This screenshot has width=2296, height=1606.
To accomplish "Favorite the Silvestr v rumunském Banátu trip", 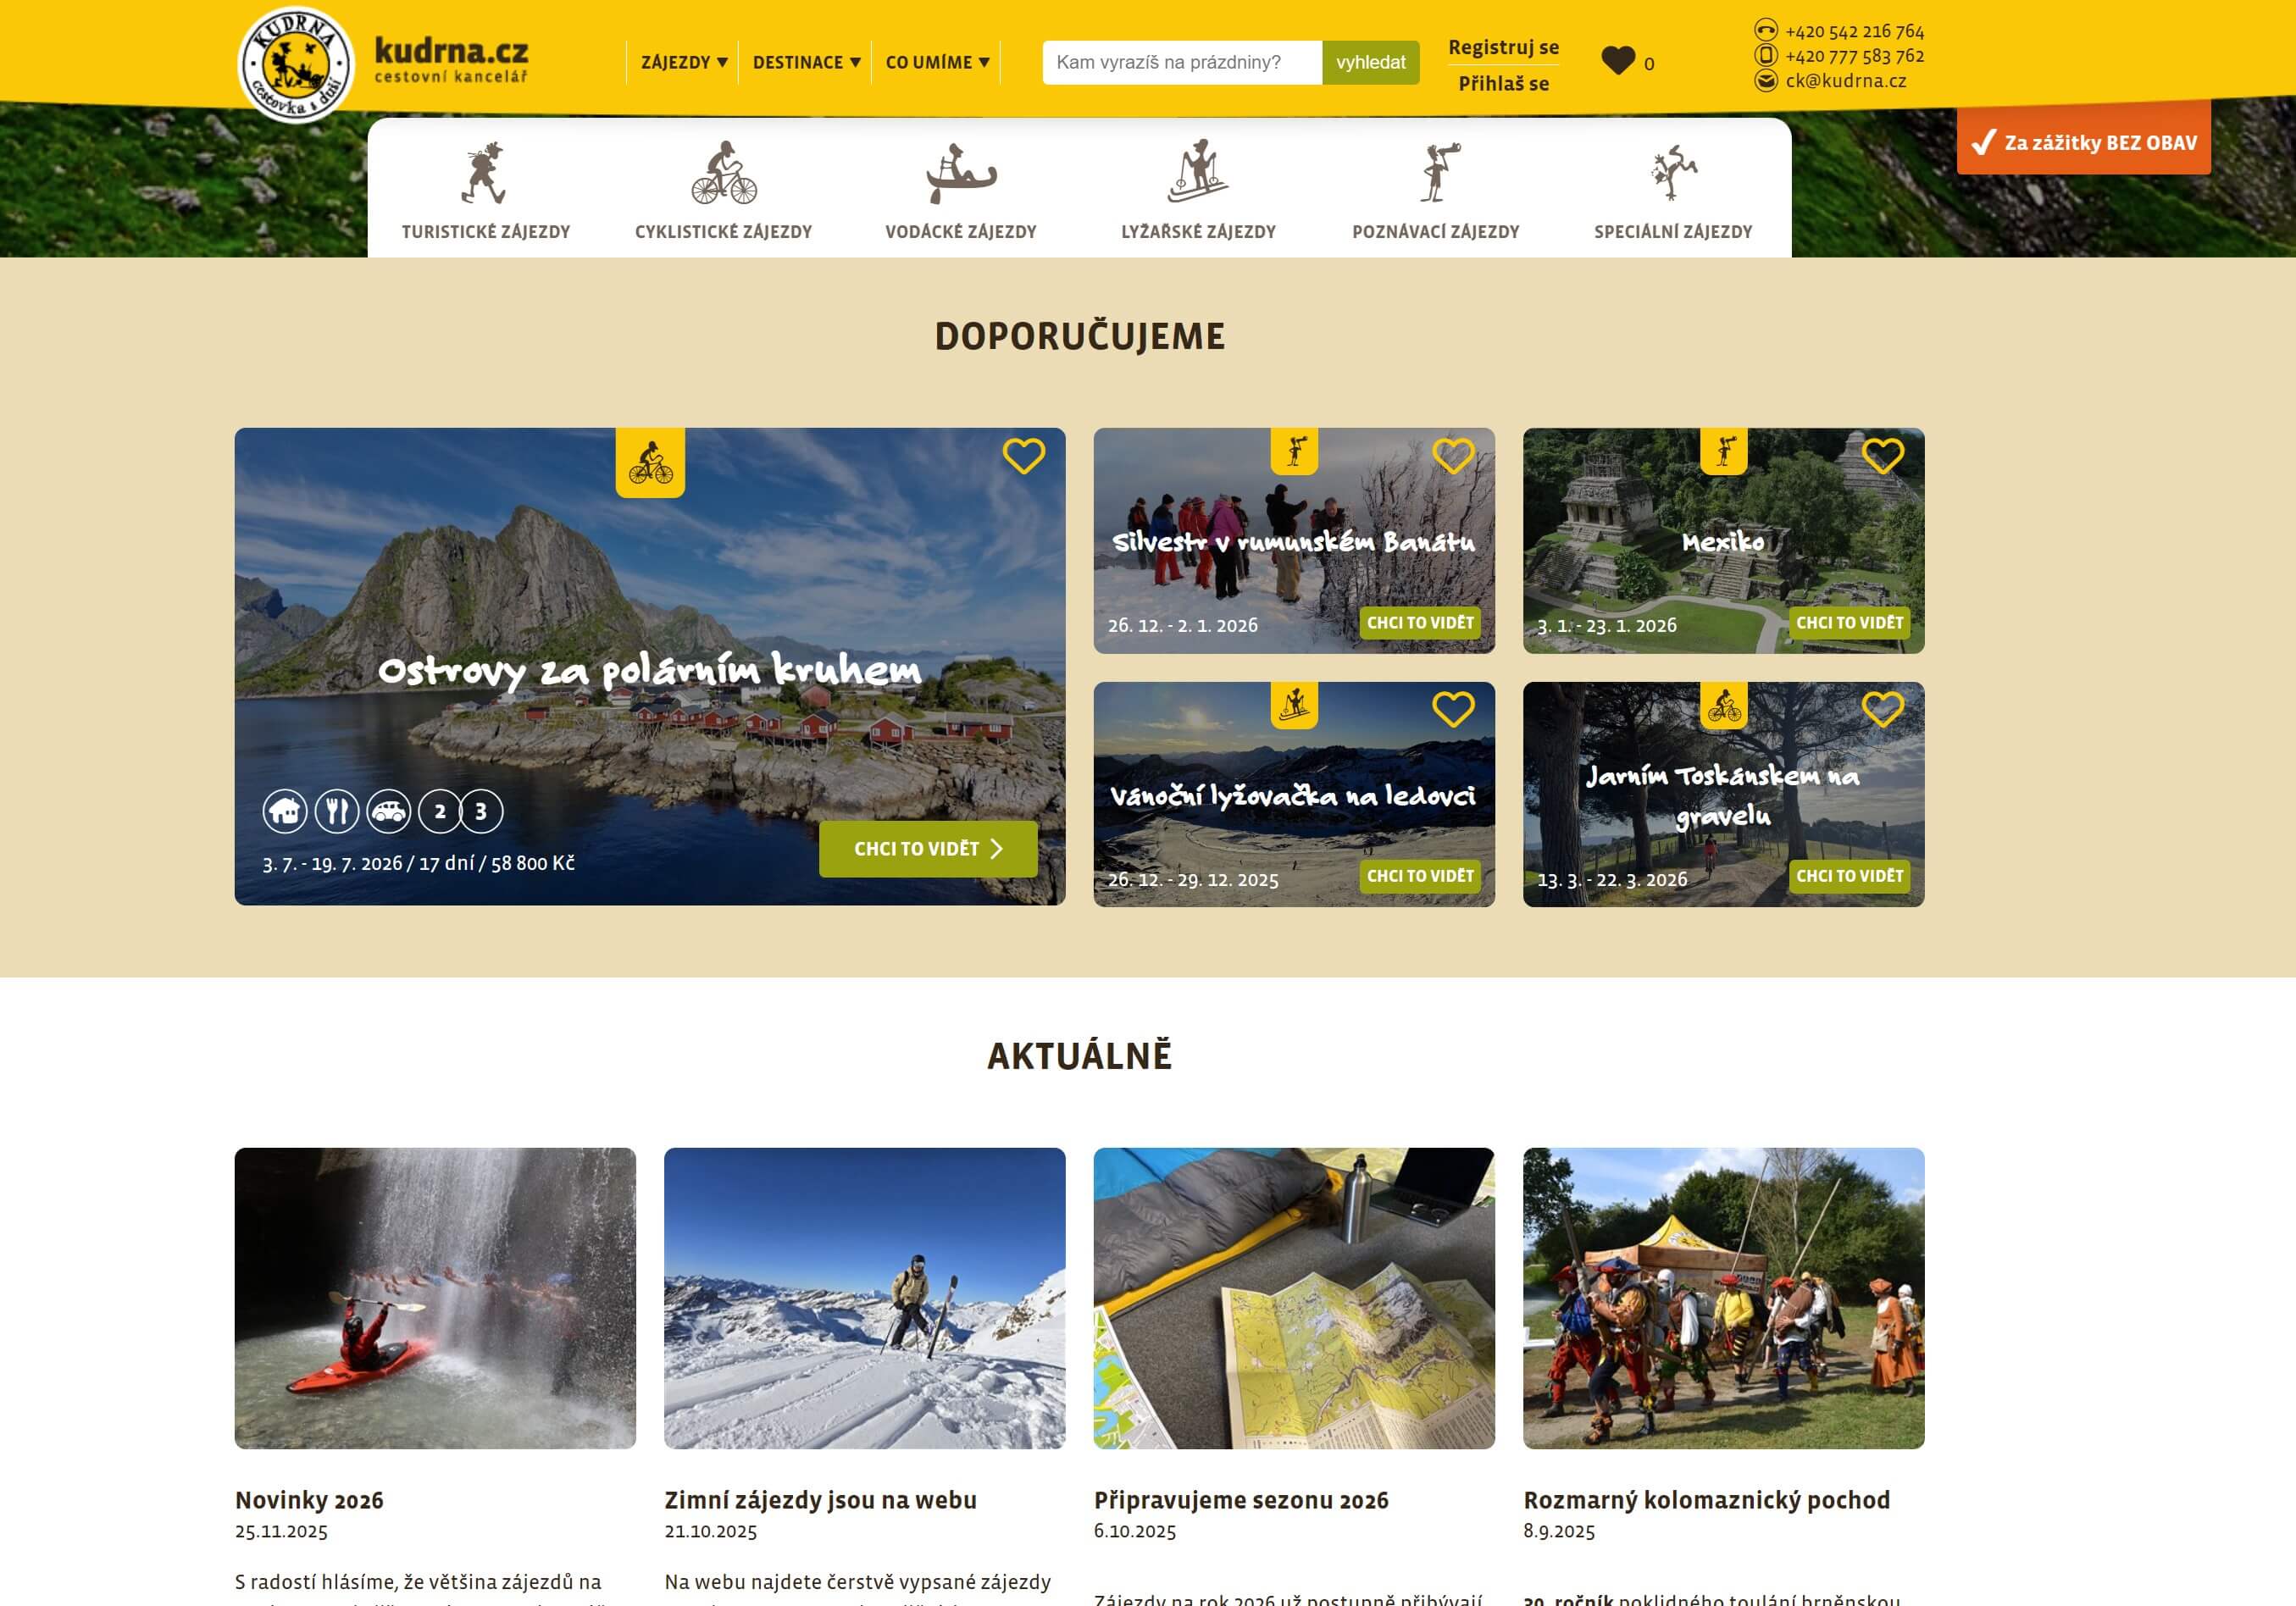I will [x=1452, y=456].
